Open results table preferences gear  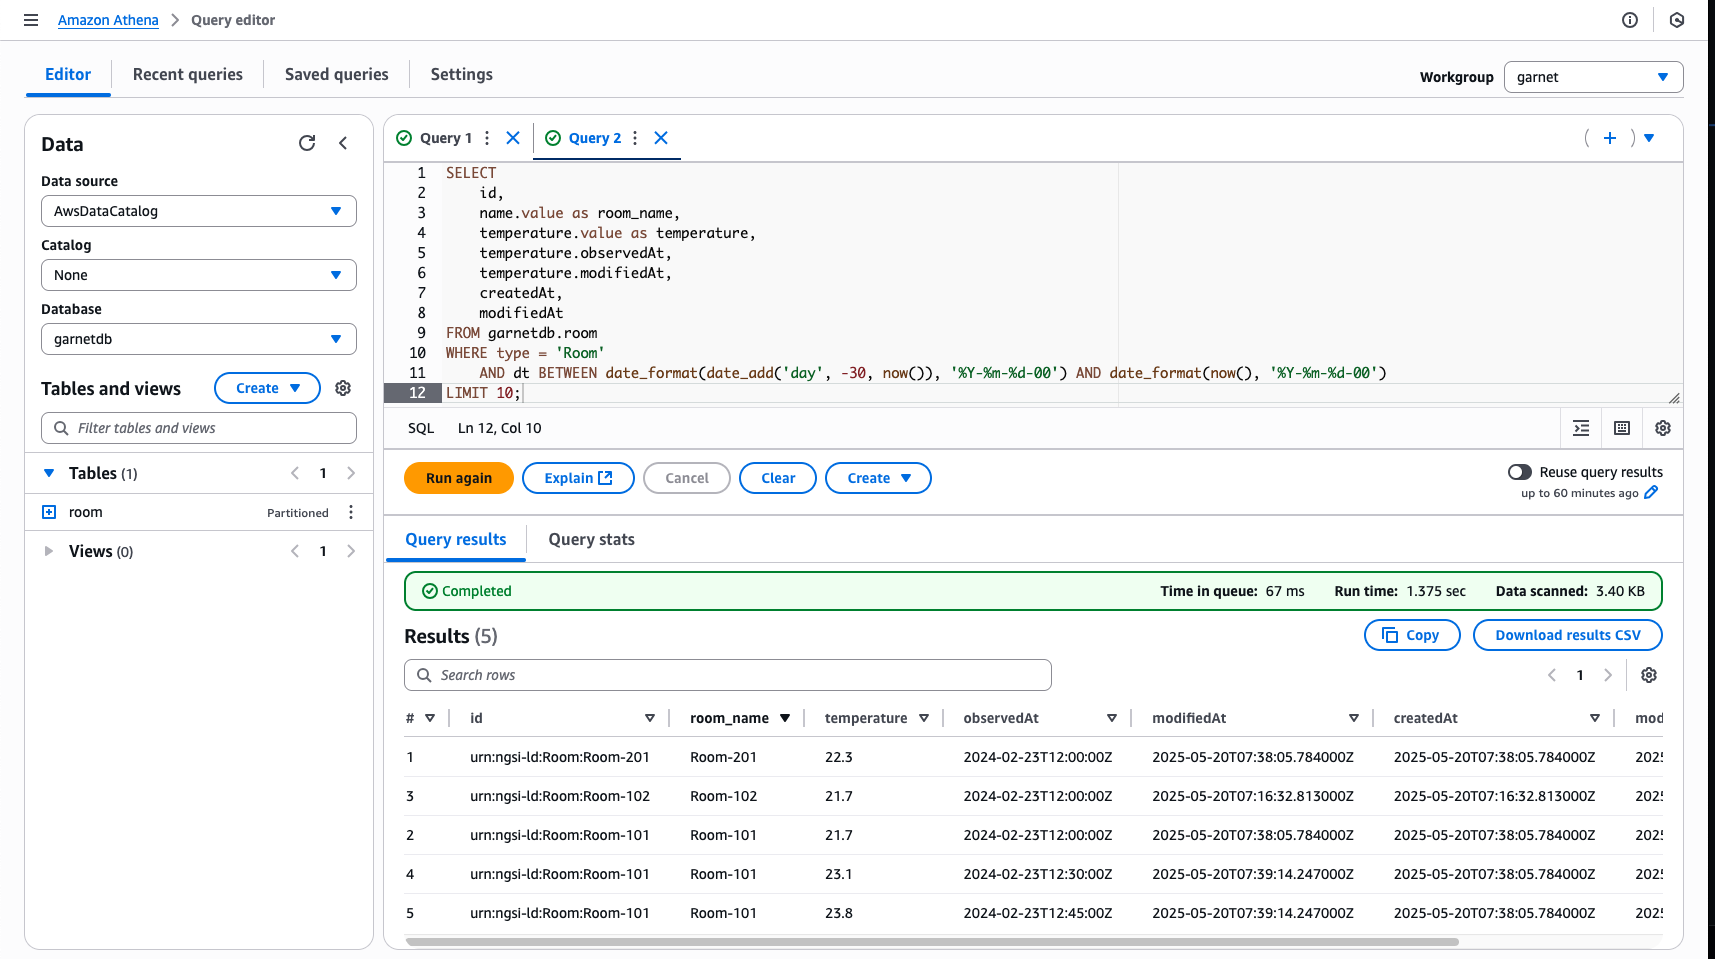(x=1649, y=675)
